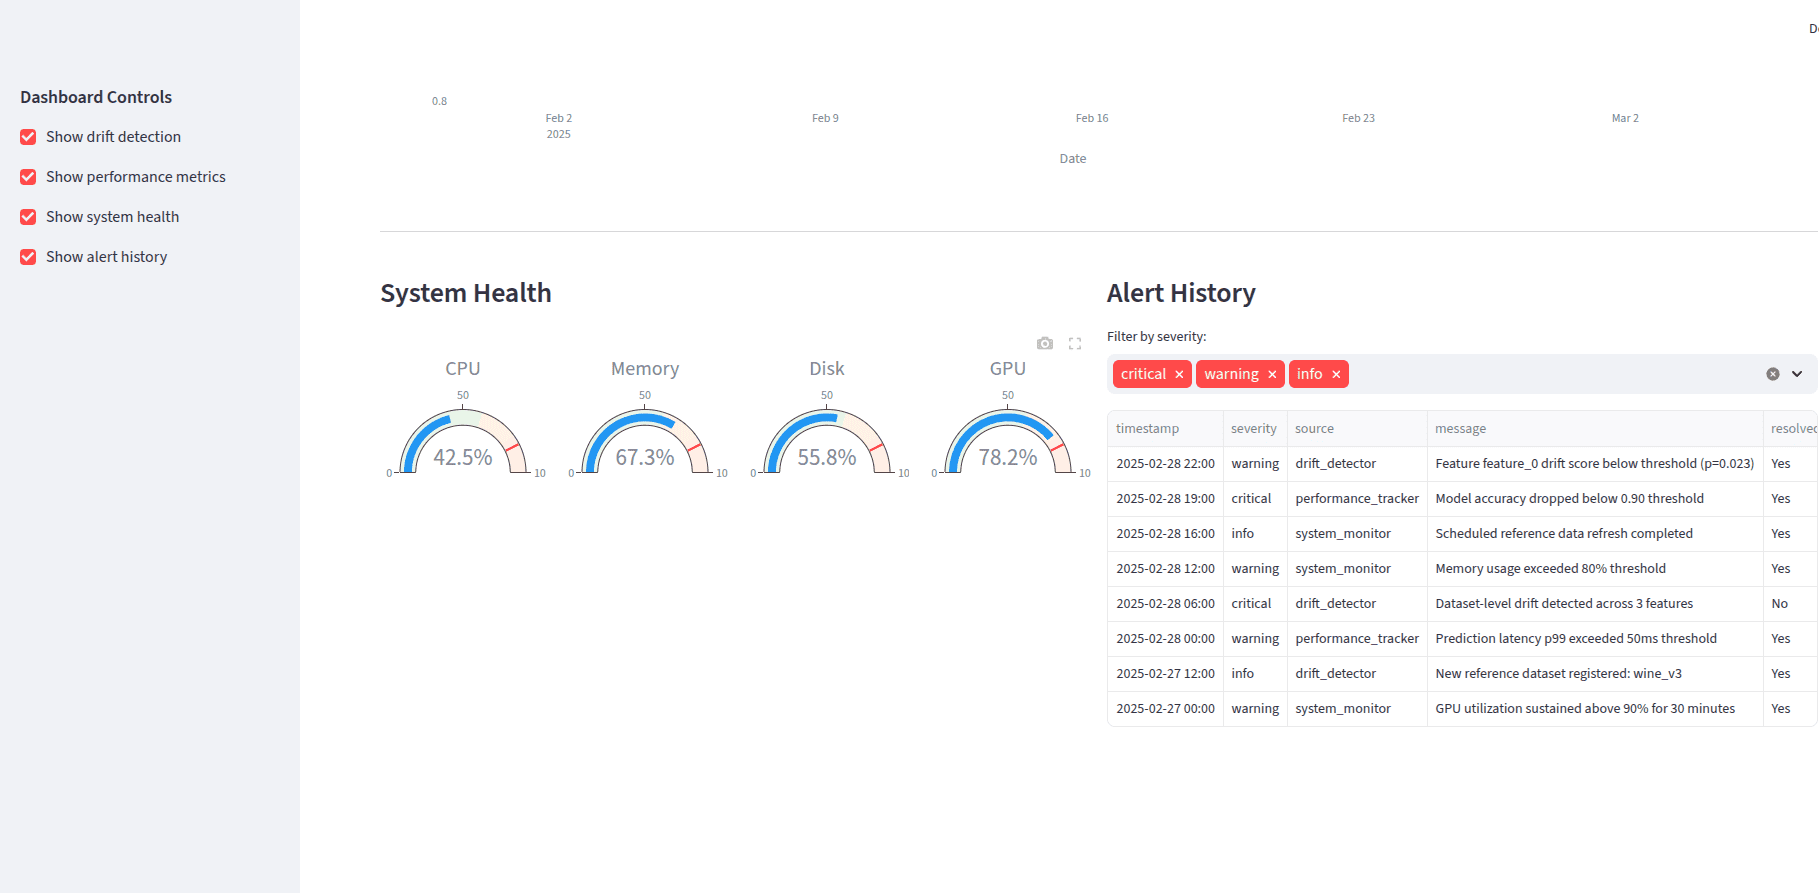Expand the severity filter dropdown
The height and width of the screenshot is (893, 1819).
pyautogui.click(x=1797, y=374)
